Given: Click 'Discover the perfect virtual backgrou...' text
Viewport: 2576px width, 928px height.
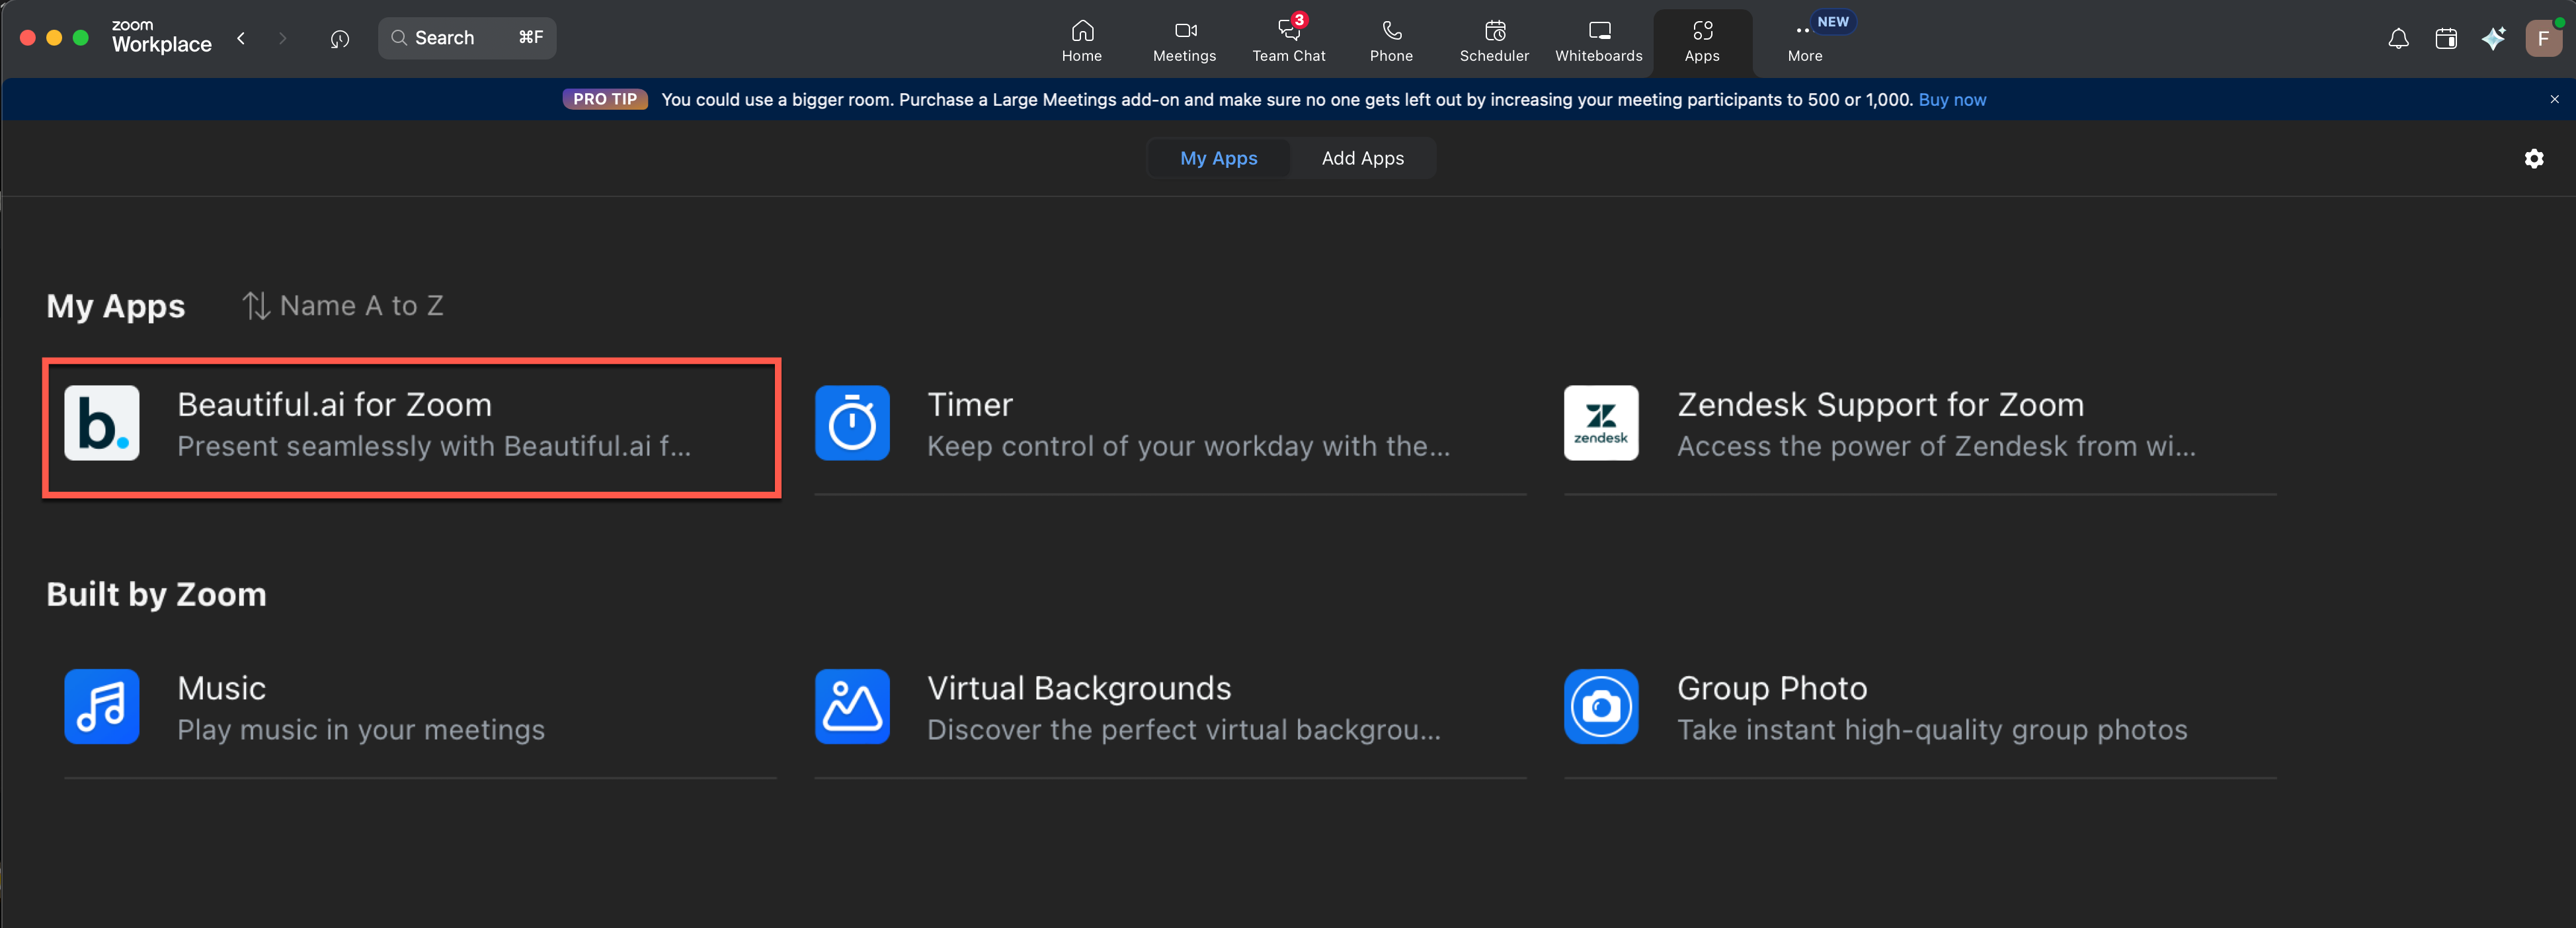Looking at the screenshot, I should coord(1184,730).
